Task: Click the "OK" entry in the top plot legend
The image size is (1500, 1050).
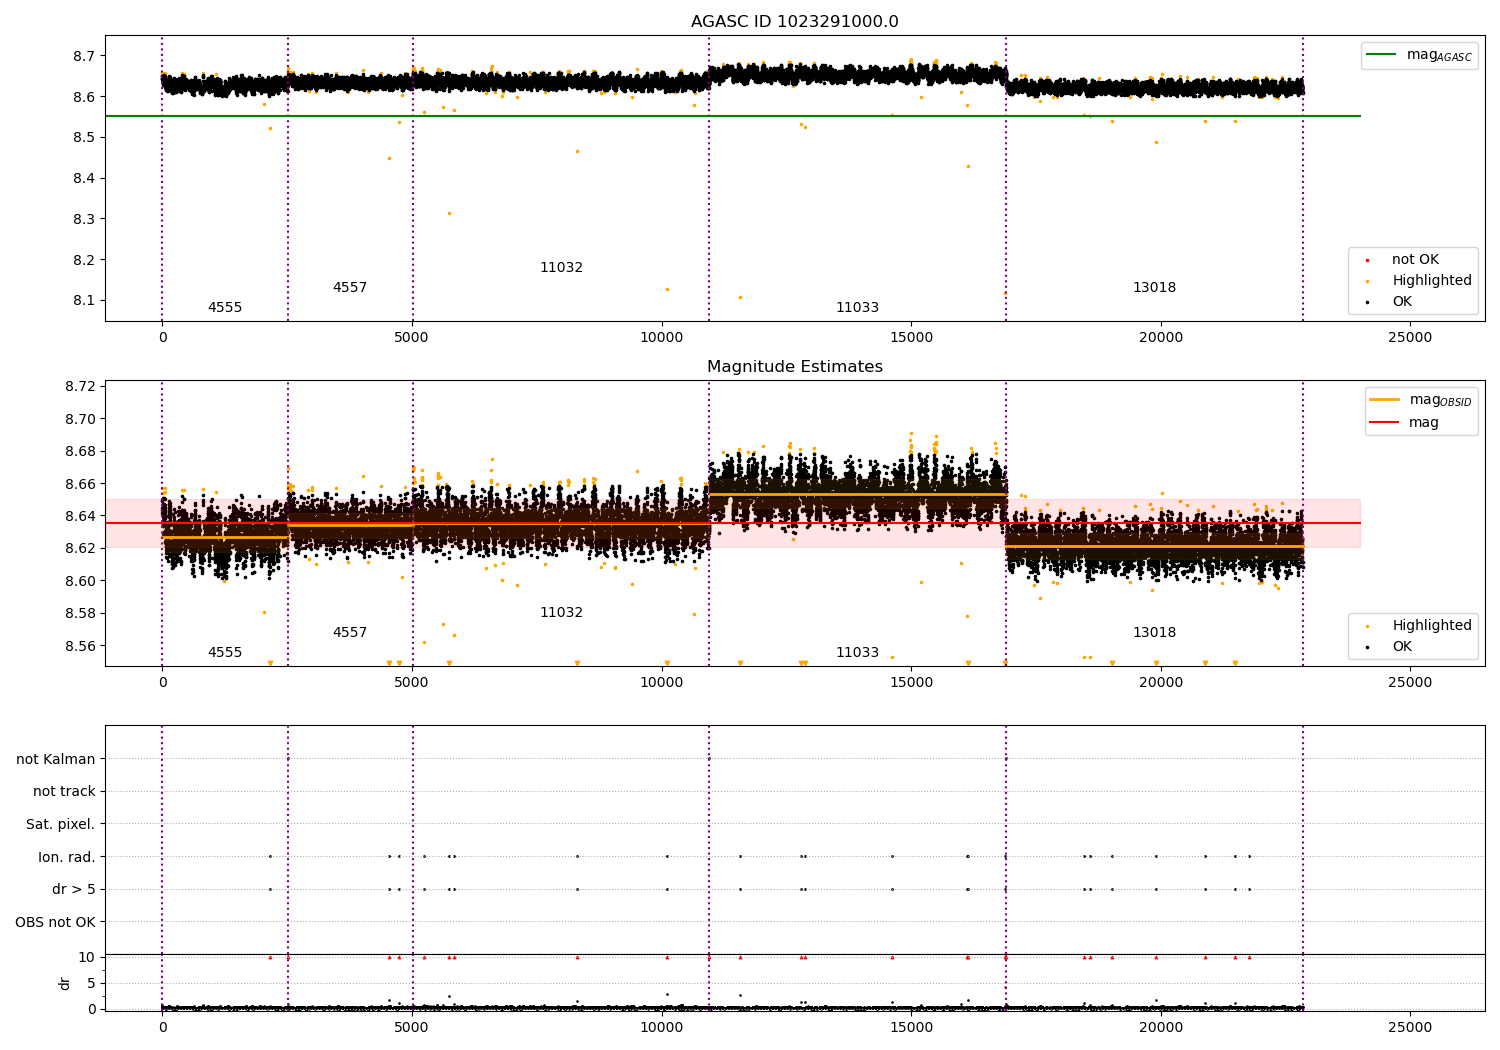Action: pos(1402,301)
